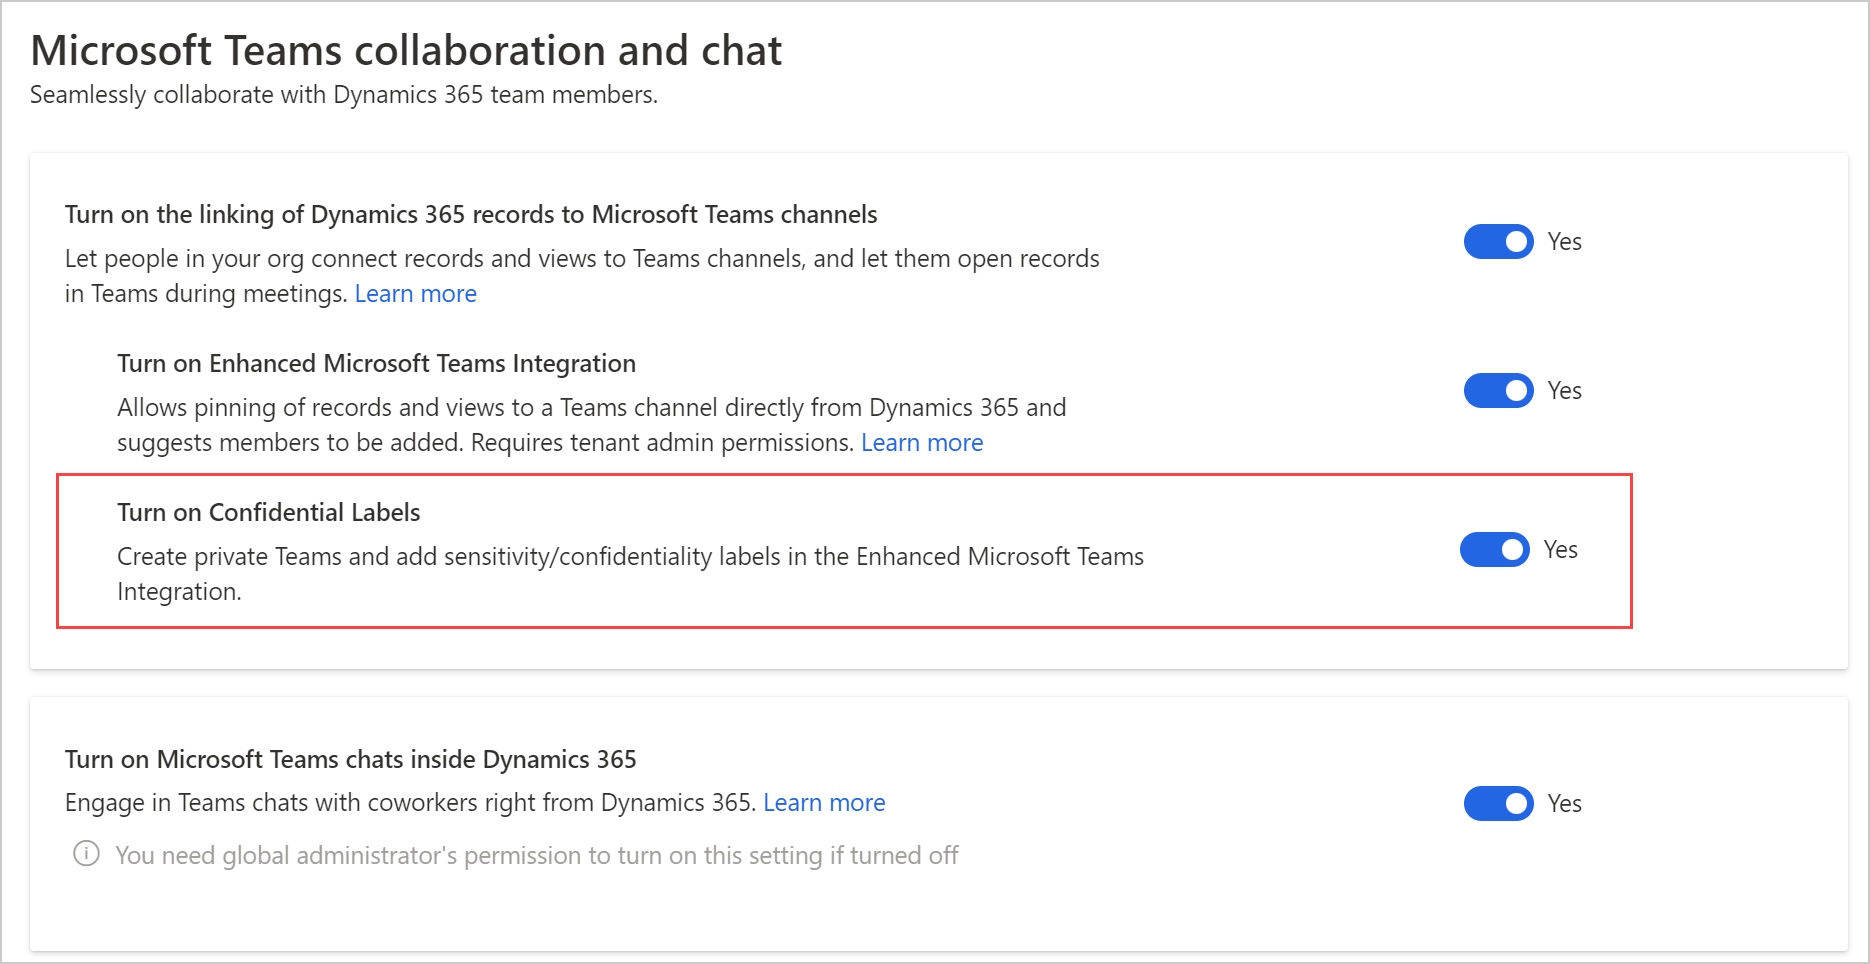This screenshot has width=1870, height=964.
Task: Turn off Microsoft Teams chats inside Dynamics 365
Action: pos(1498,803)
